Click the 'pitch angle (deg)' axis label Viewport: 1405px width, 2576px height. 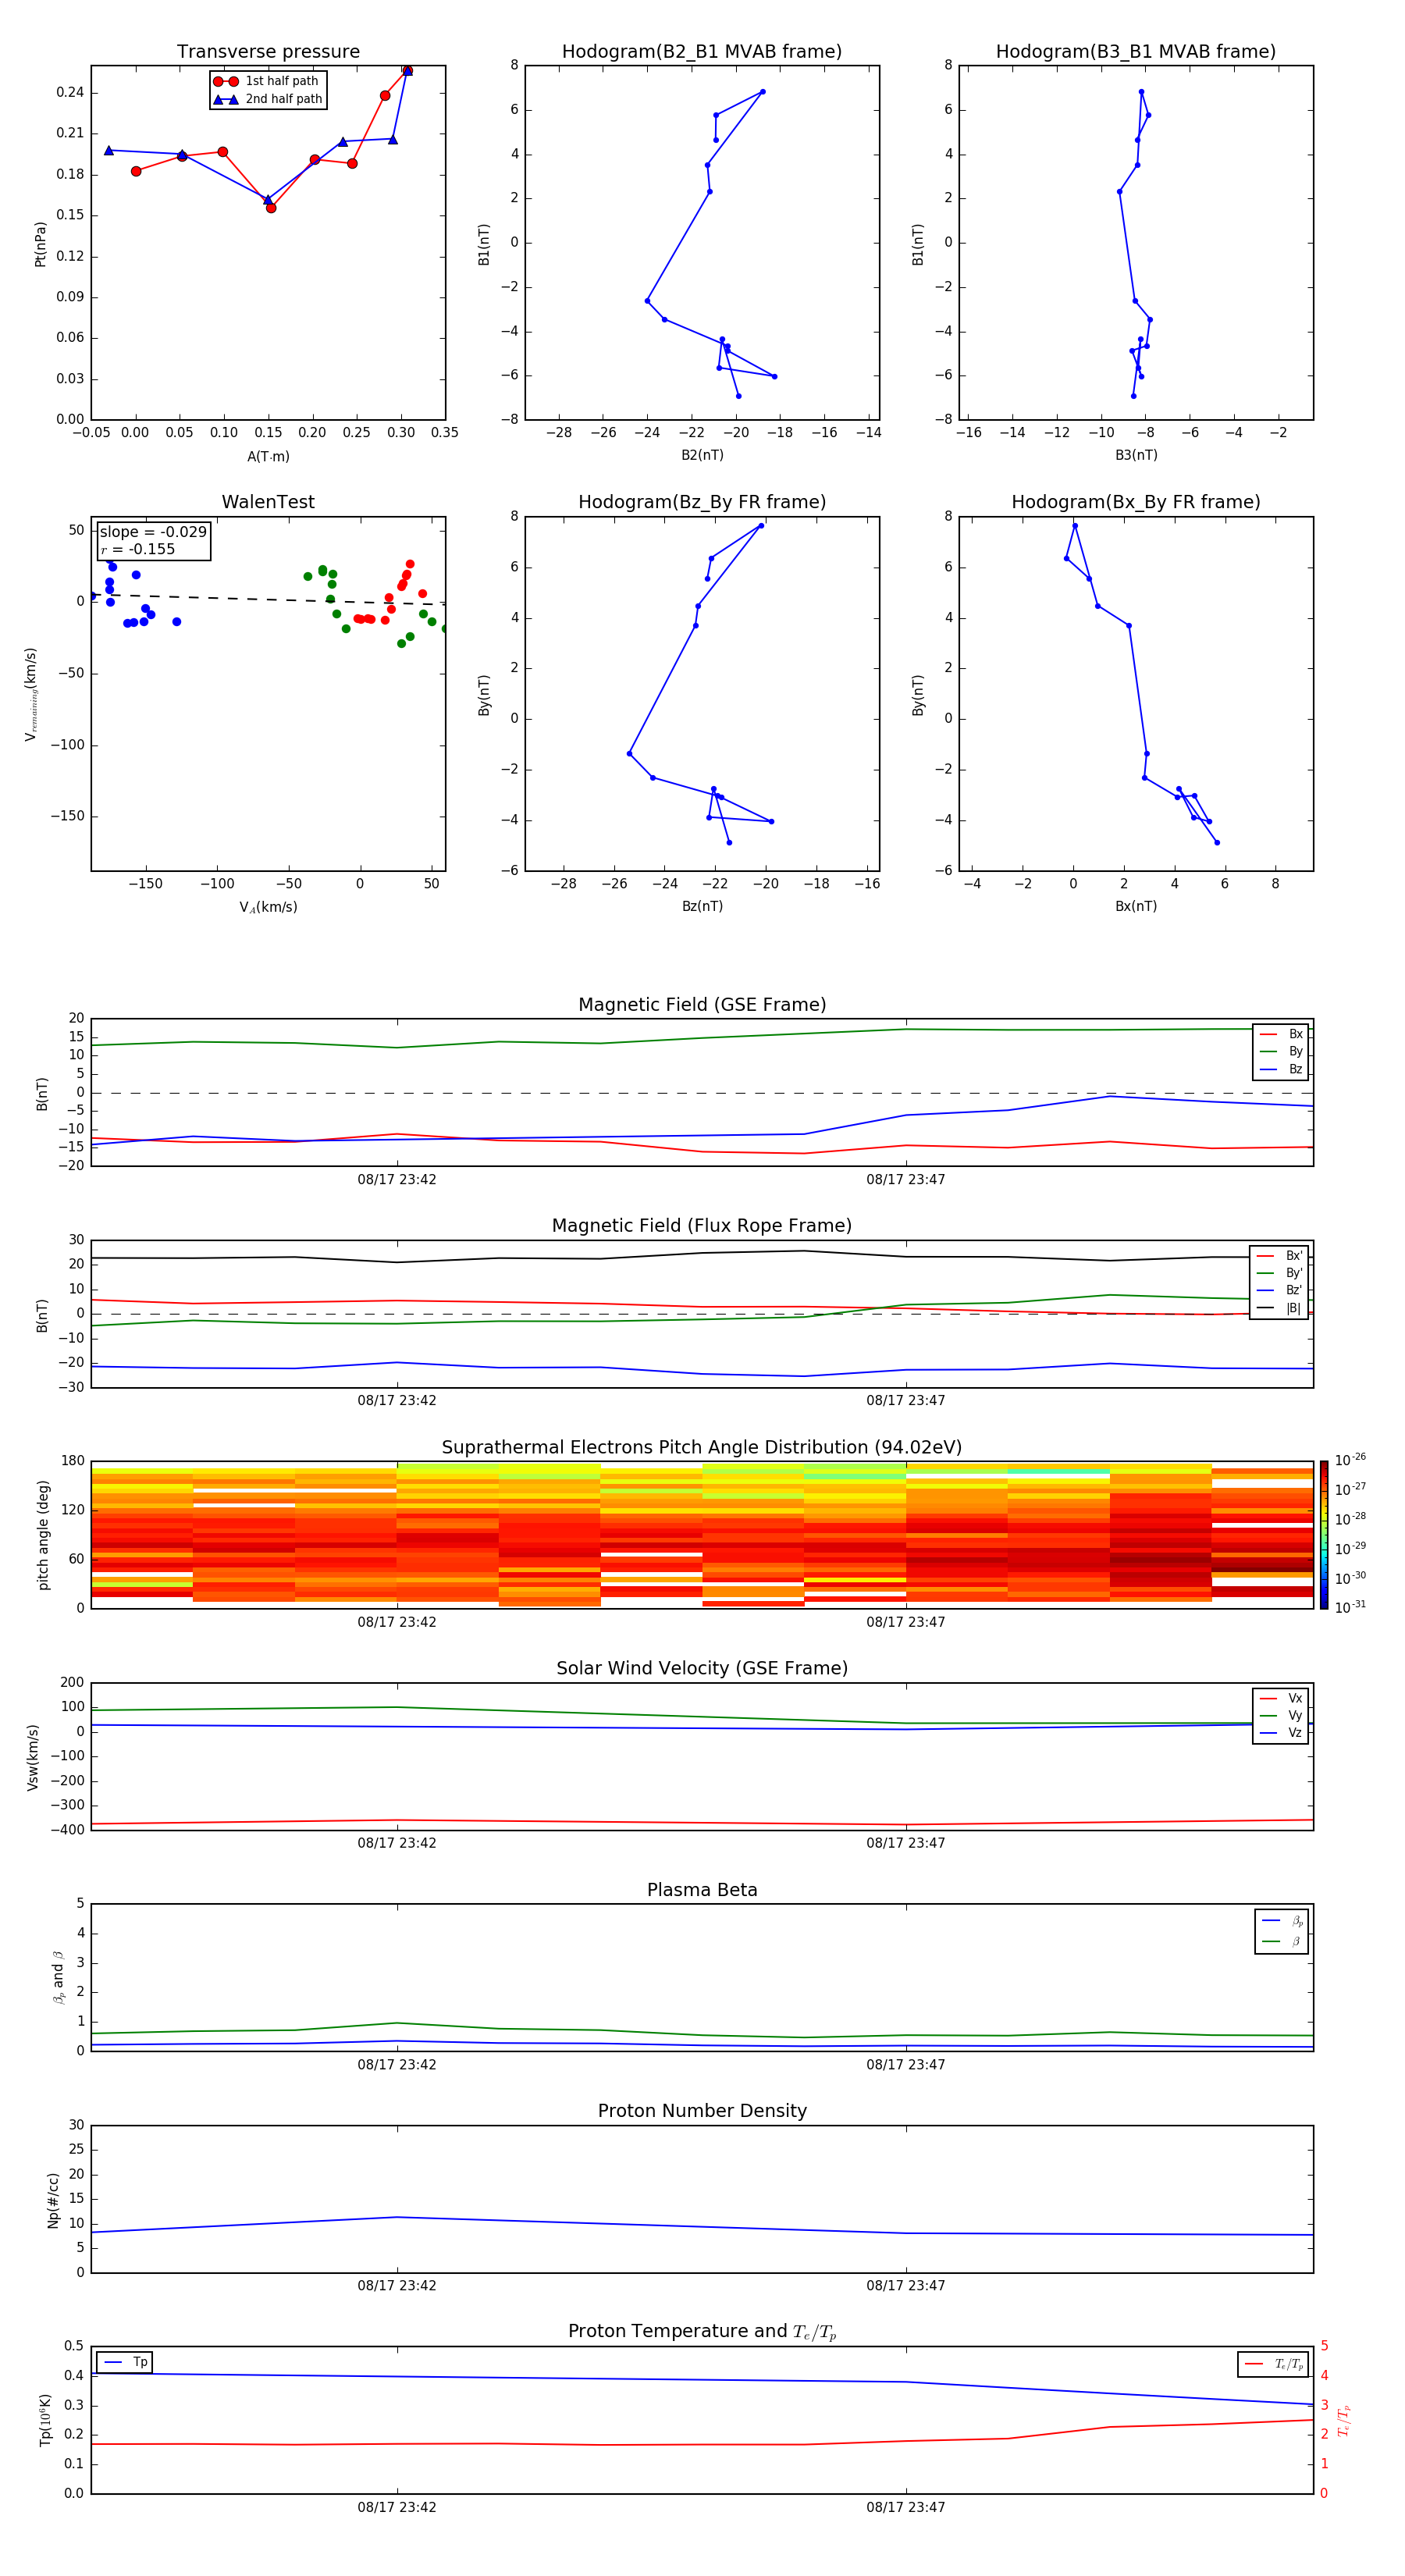click(43, 1535)
